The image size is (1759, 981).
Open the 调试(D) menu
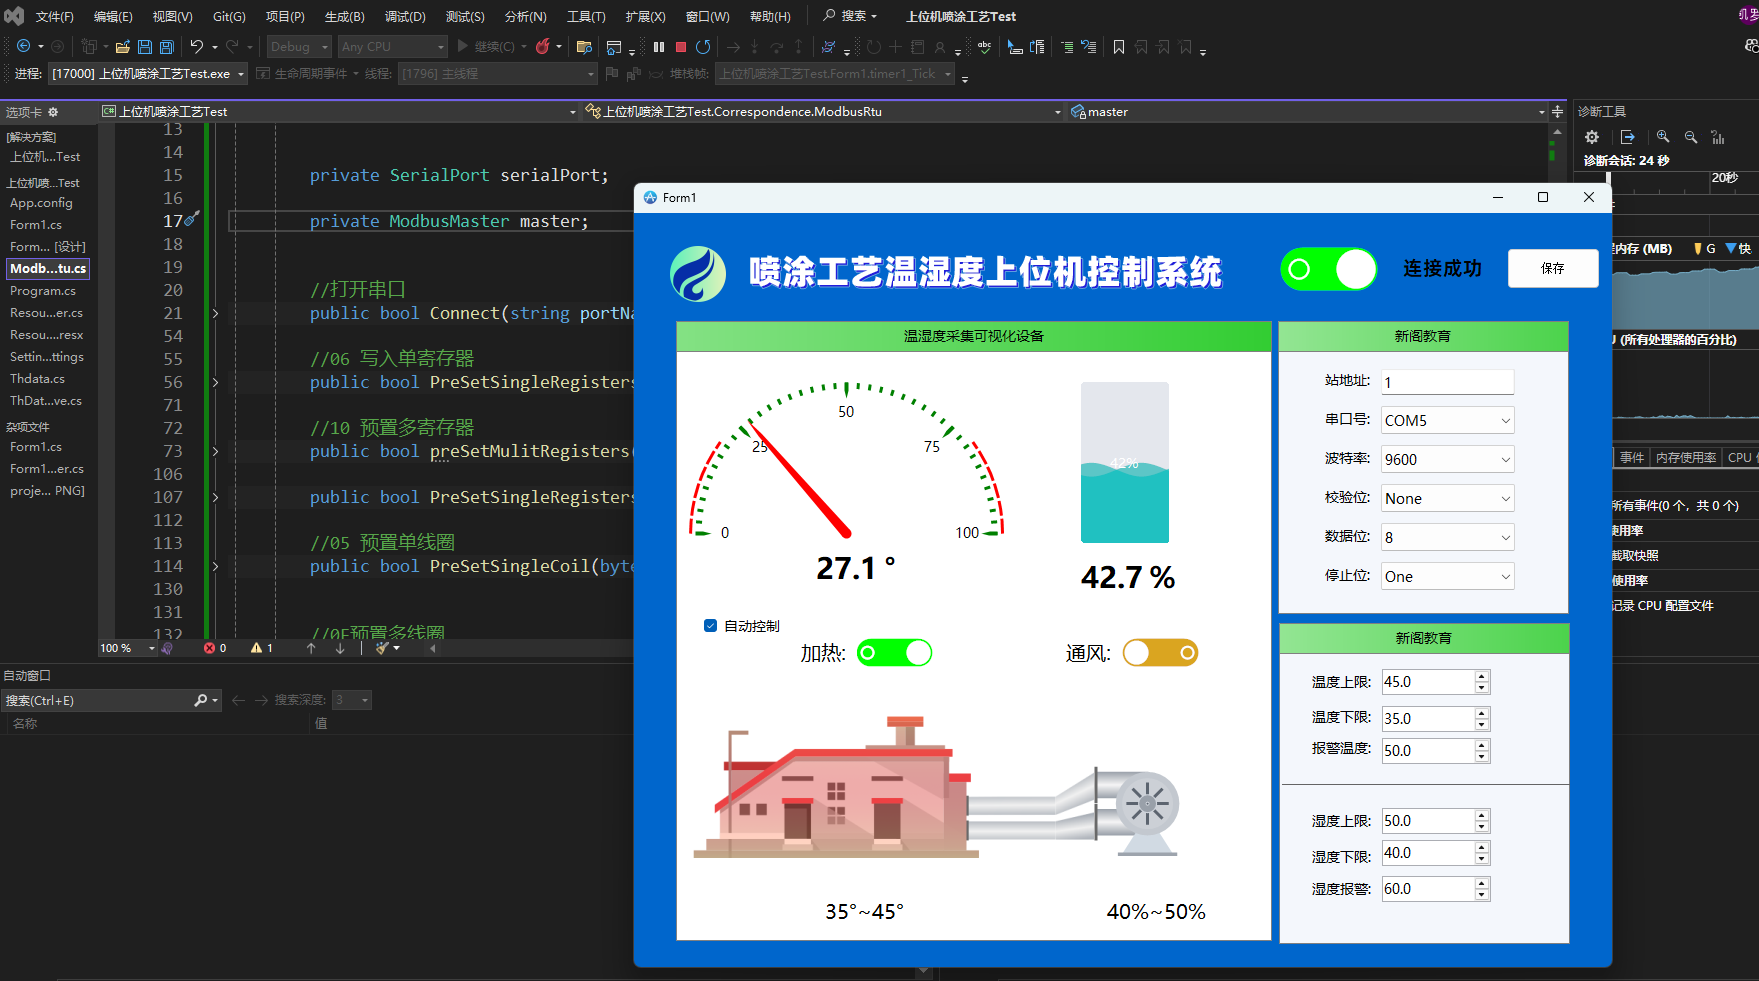pyautogui.click(x=405, y=17)
